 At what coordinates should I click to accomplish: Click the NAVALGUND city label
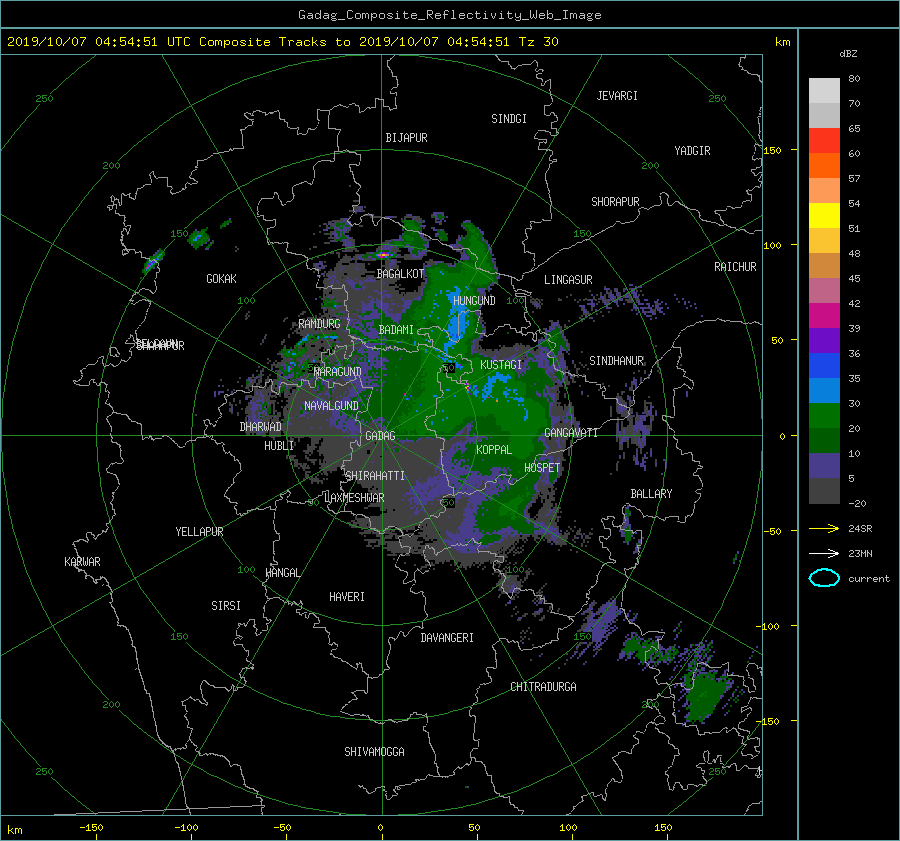(x=331, y=406)
